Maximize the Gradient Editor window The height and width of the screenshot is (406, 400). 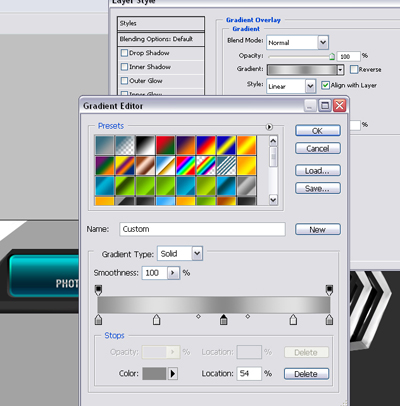point(324,106)
